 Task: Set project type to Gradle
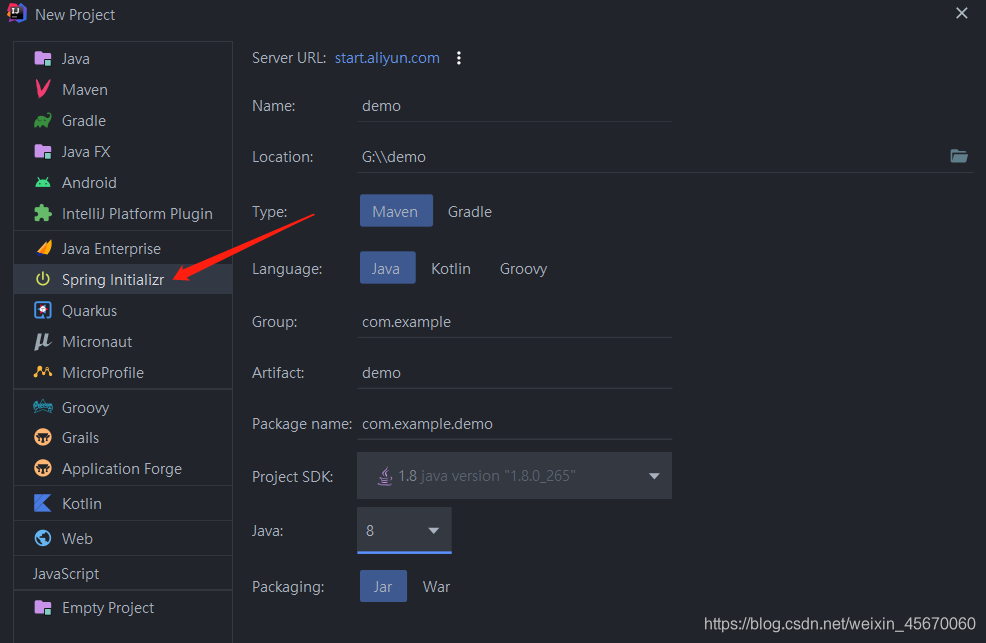(x=470, y=212)
